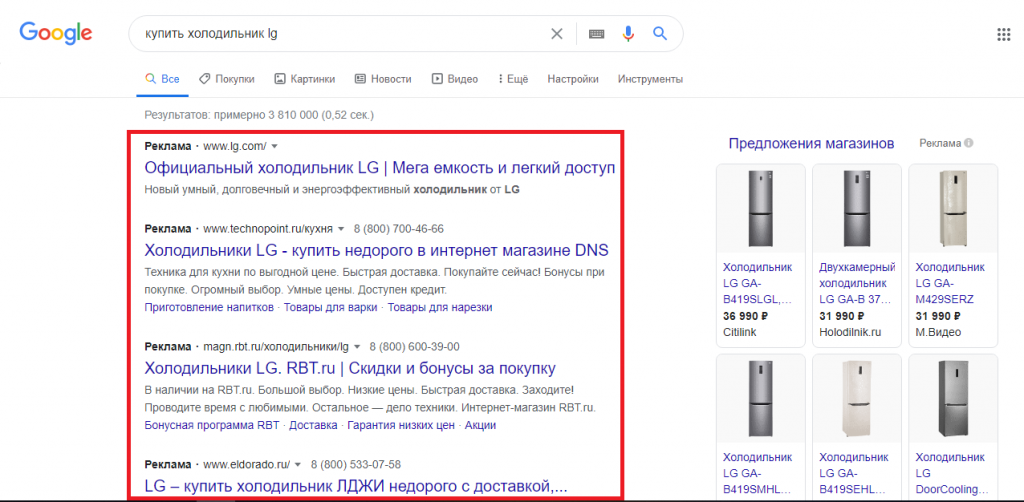The width and height of the screenshot is (1024, 502).
Task: Click the Citilink store name
Action: (x=739, y=332)
